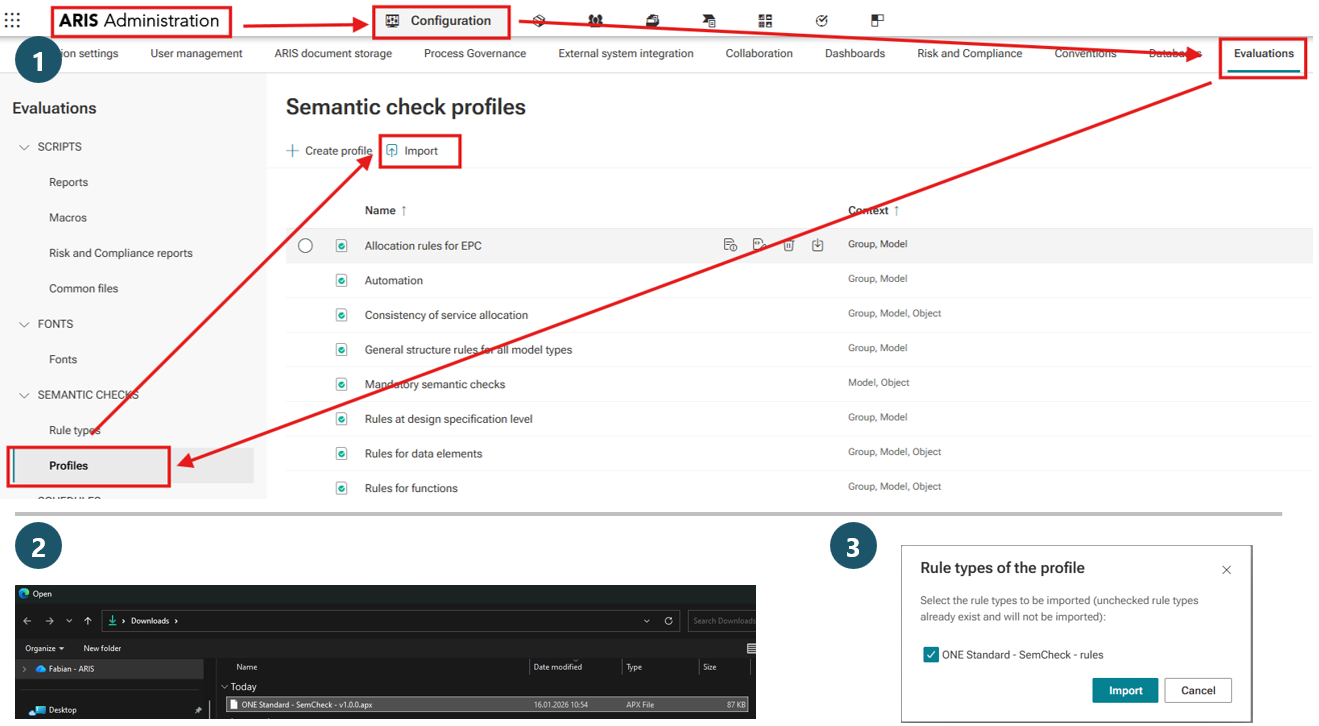Viewport: 1319px width, 726px height.
Task: Open the Organize dropdown in file dialog
Action: point(44,648)
